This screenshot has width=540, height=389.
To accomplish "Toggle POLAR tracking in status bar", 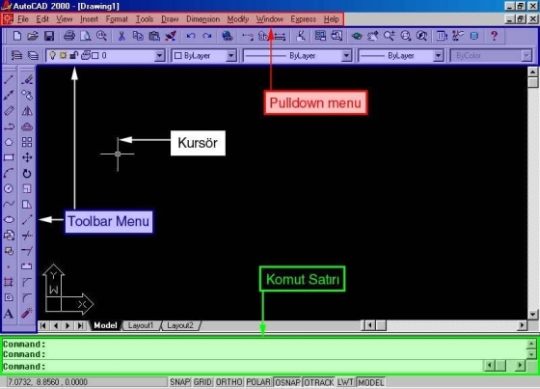I will pos(258,382).
